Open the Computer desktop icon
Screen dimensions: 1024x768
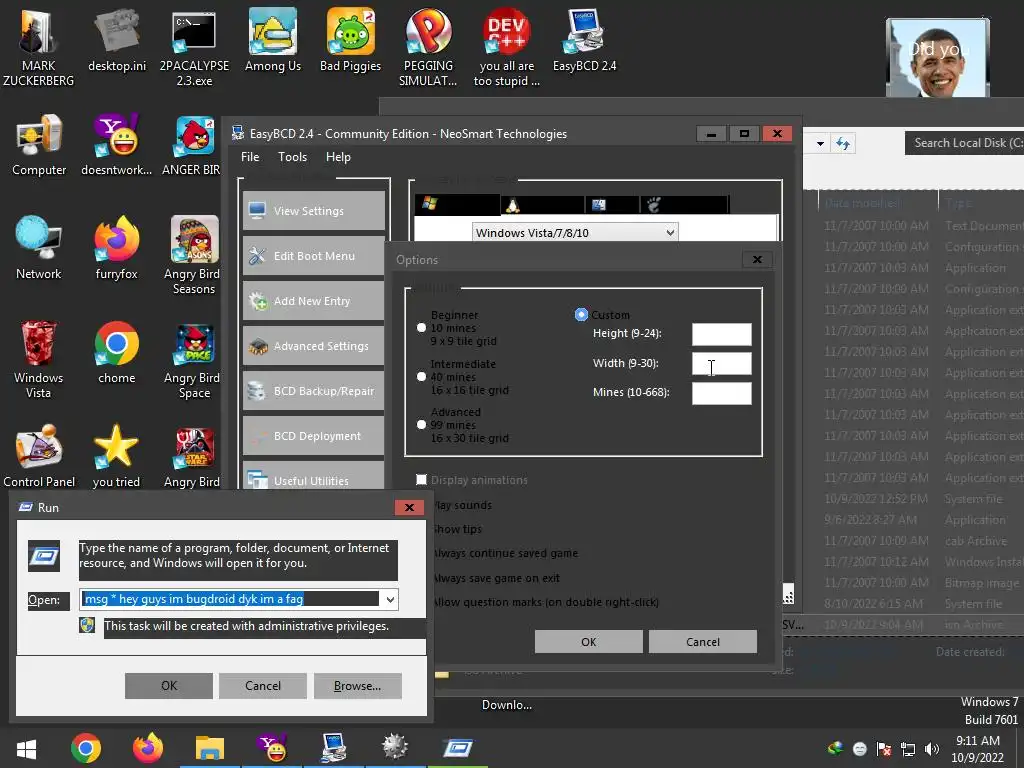pyautogui.click(x=39, y=145)
